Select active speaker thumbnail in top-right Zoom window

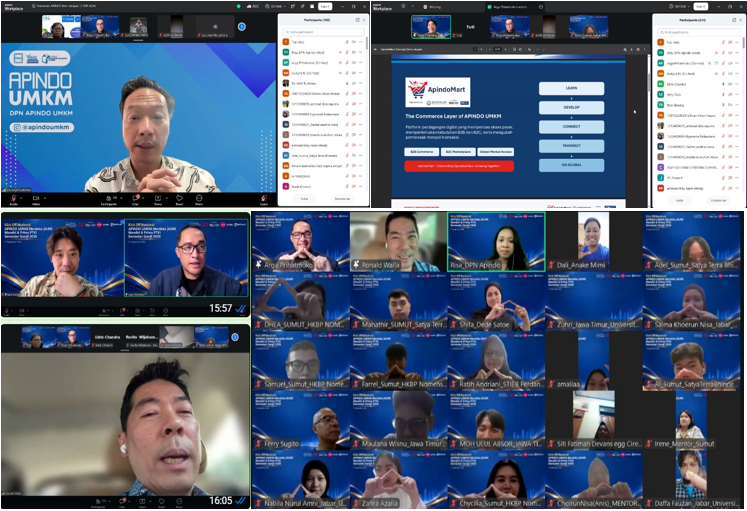coord(431,27)
